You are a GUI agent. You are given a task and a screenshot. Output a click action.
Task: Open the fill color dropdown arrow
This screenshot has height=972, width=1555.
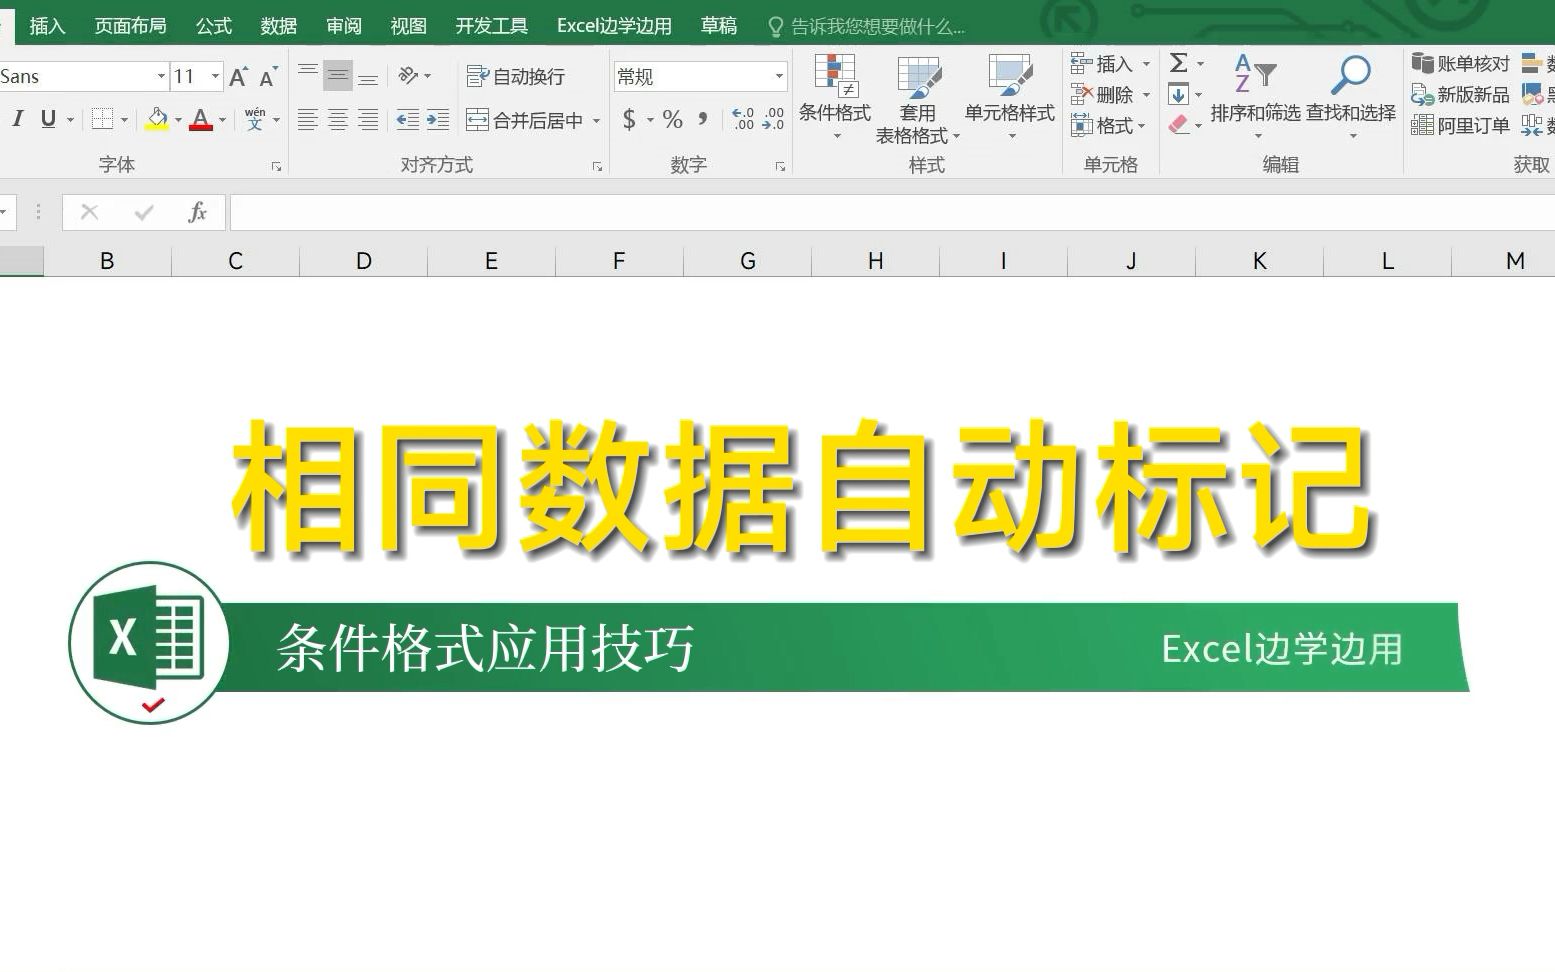178,120
